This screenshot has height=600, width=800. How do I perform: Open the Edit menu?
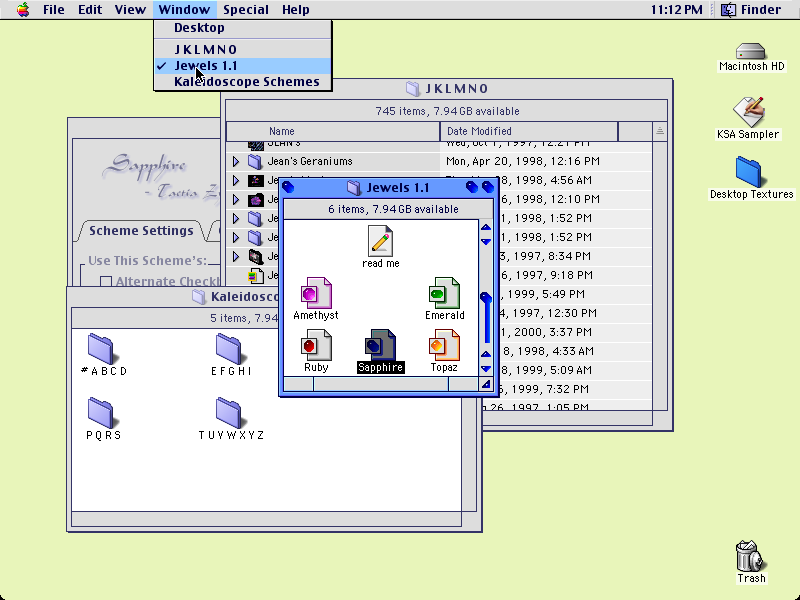[x=90, y=9]
